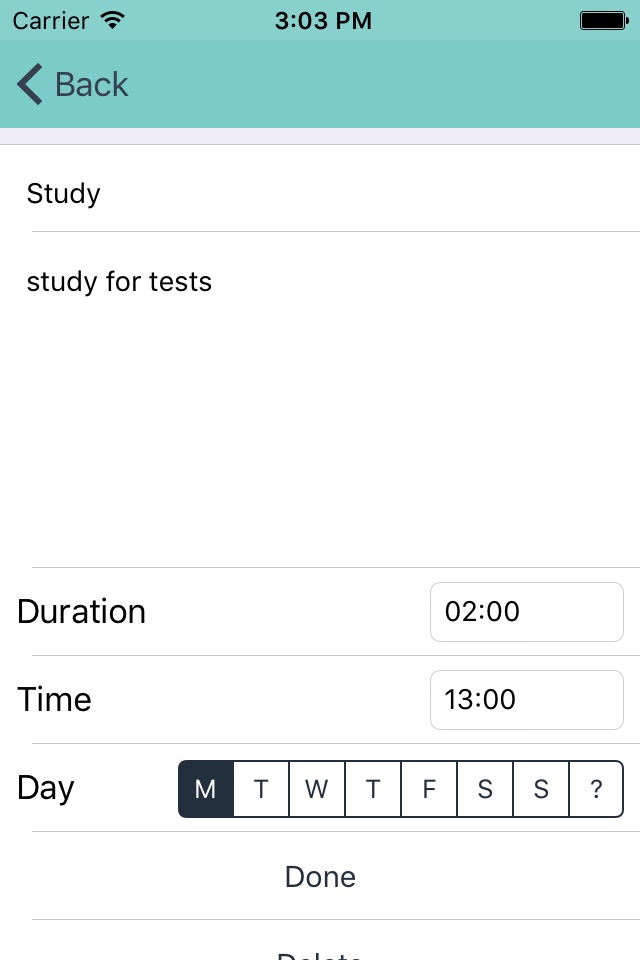Edit the Study title field
Screen dimensions: 640x960
pos(320,193)
